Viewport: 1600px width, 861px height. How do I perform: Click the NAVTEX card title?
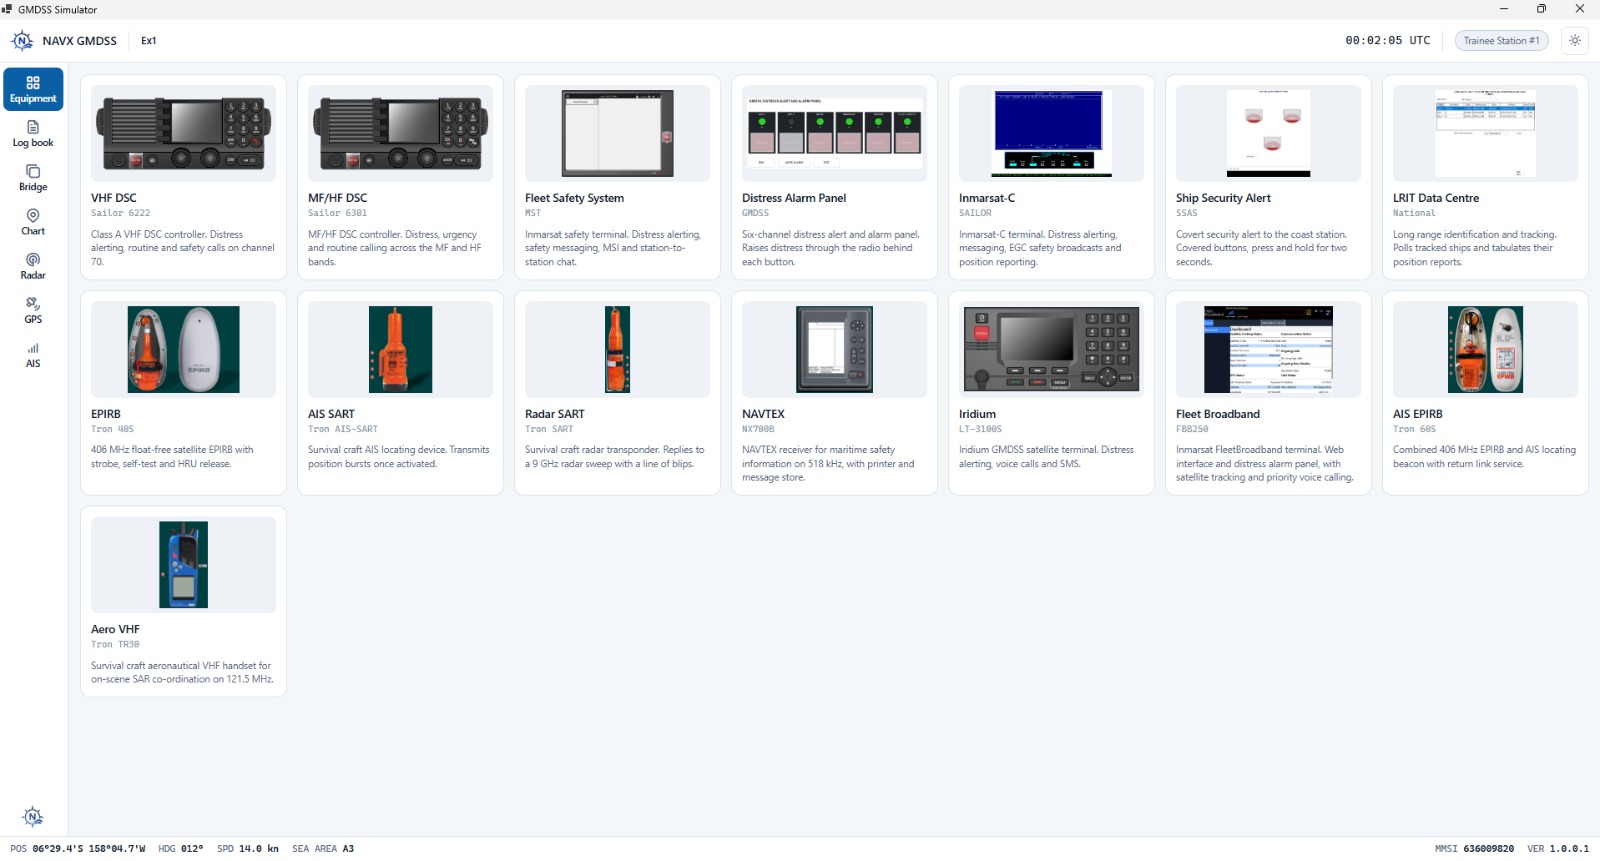click(x=763, y=414)
